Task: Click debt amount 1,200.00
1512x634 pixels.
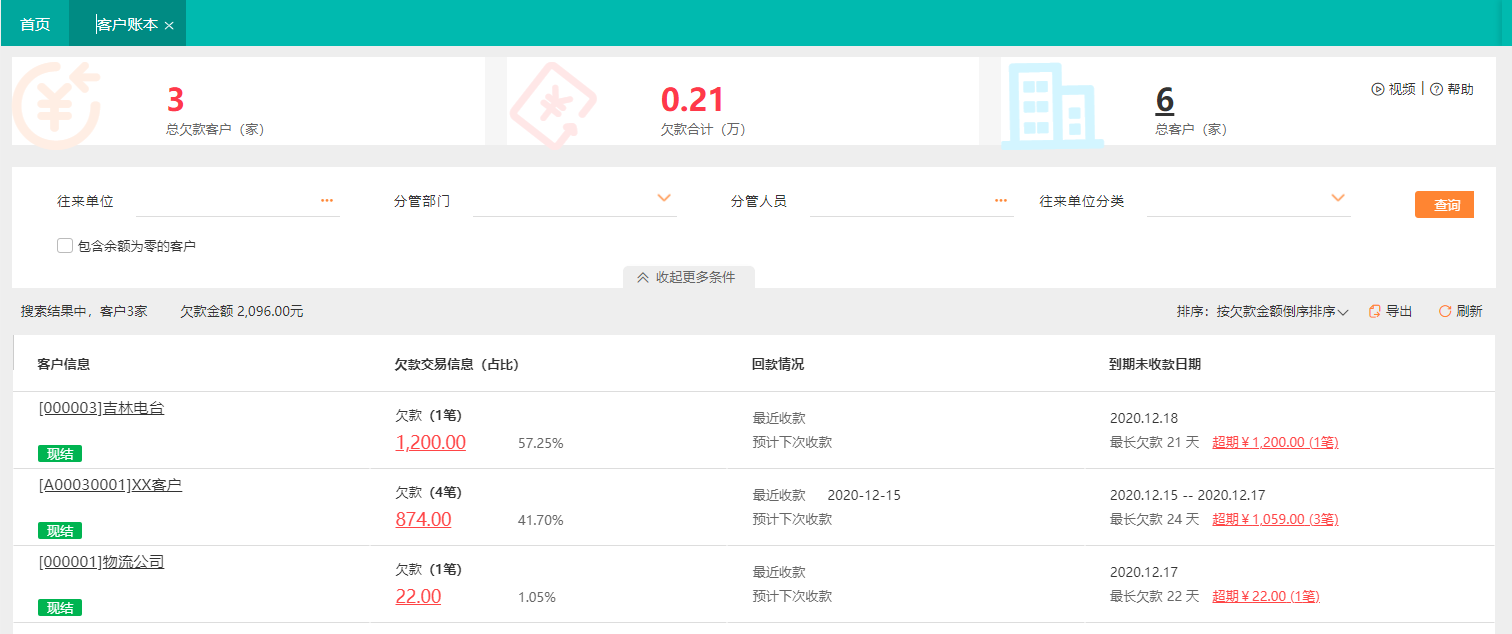Action: tap(431, 442)
